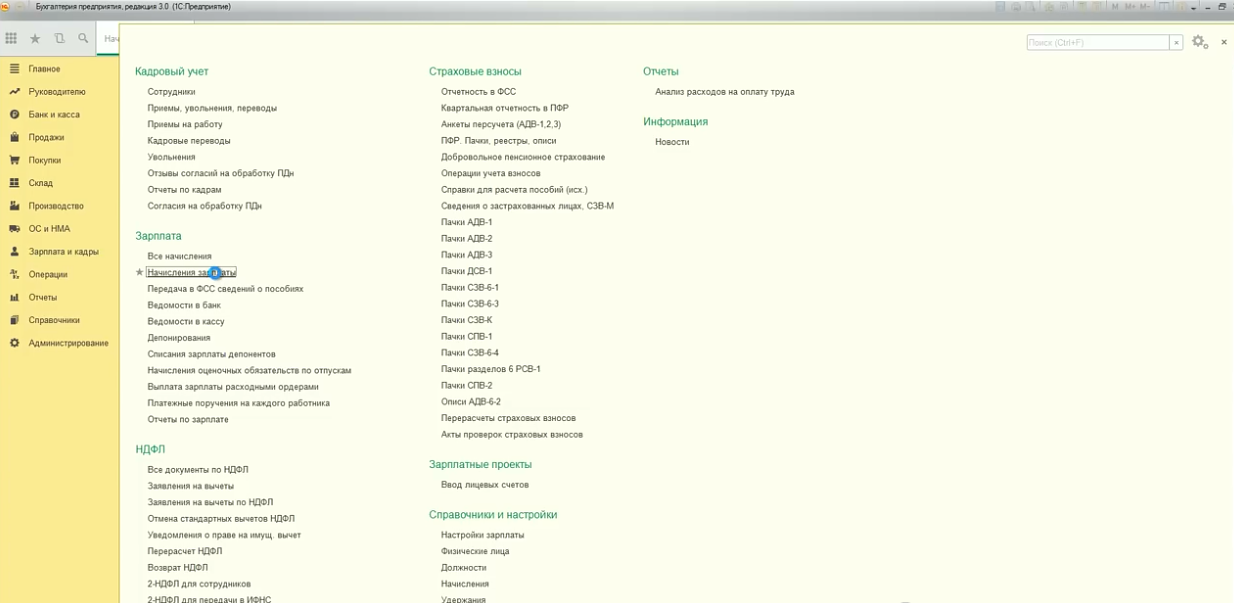1234x603 pixels.
Task: Open the title bar dropdown arrow menu
Action: (1194, 6)
